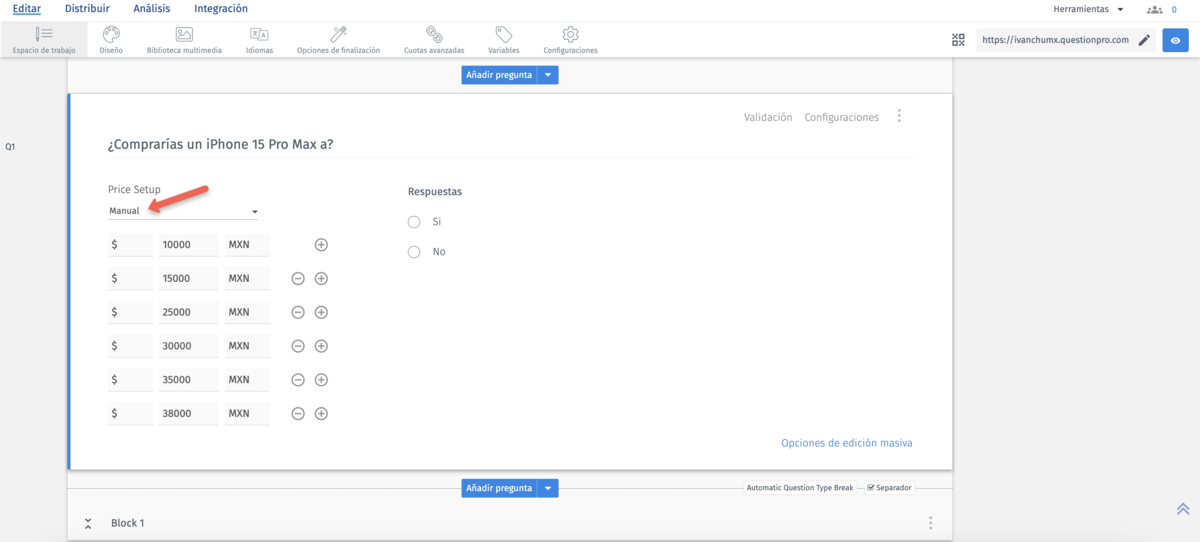Click the users count icon
This screenshot has width=1200, height=542.
(1155, 9)
